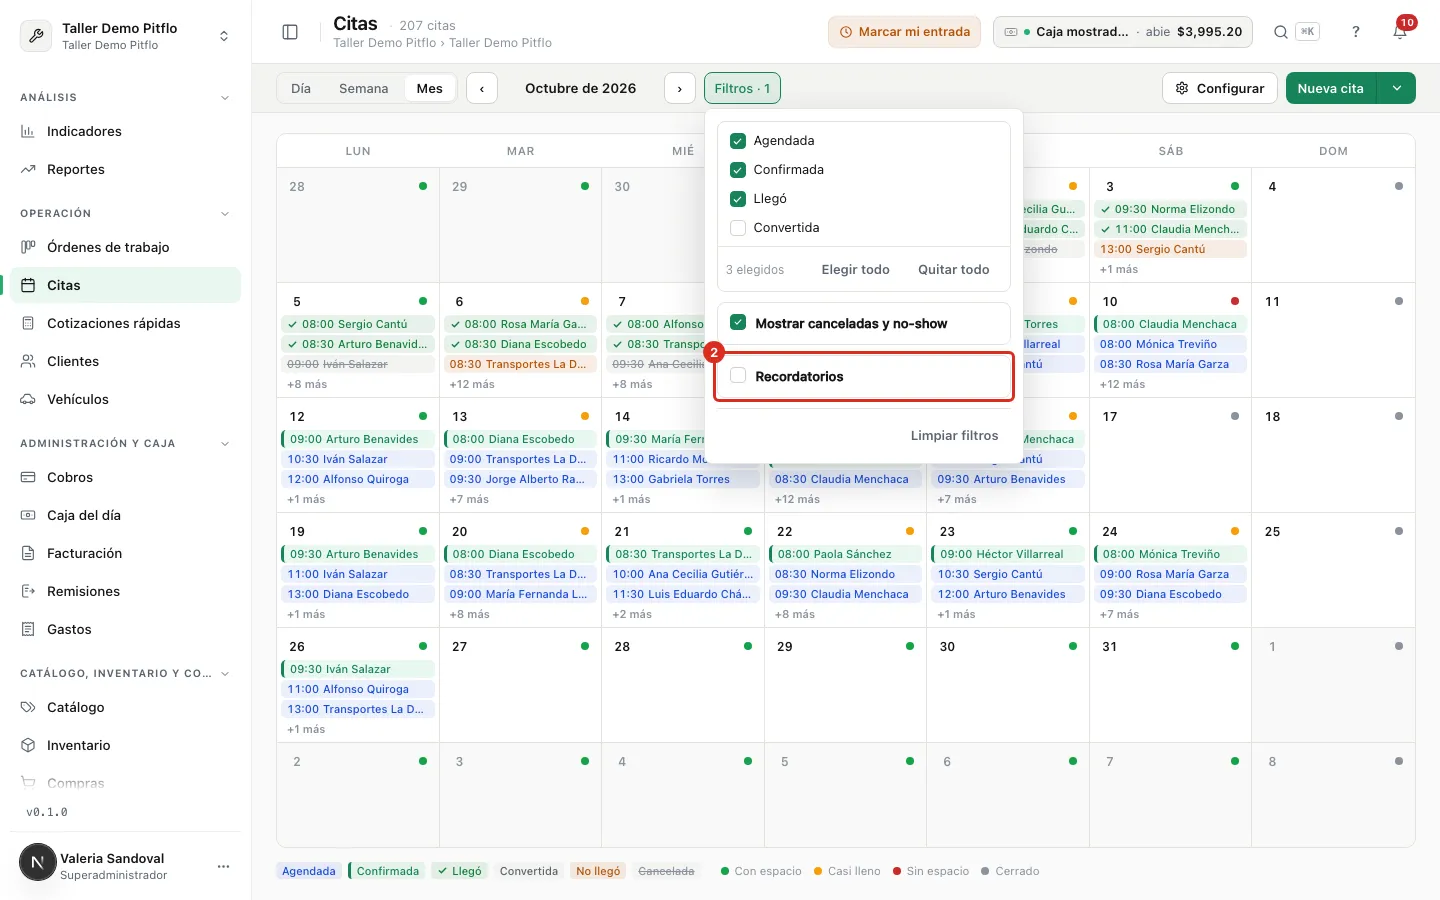Select the Mes view tab
The width and height of the screenshot is (1440, 900).
tap(430, 88)
